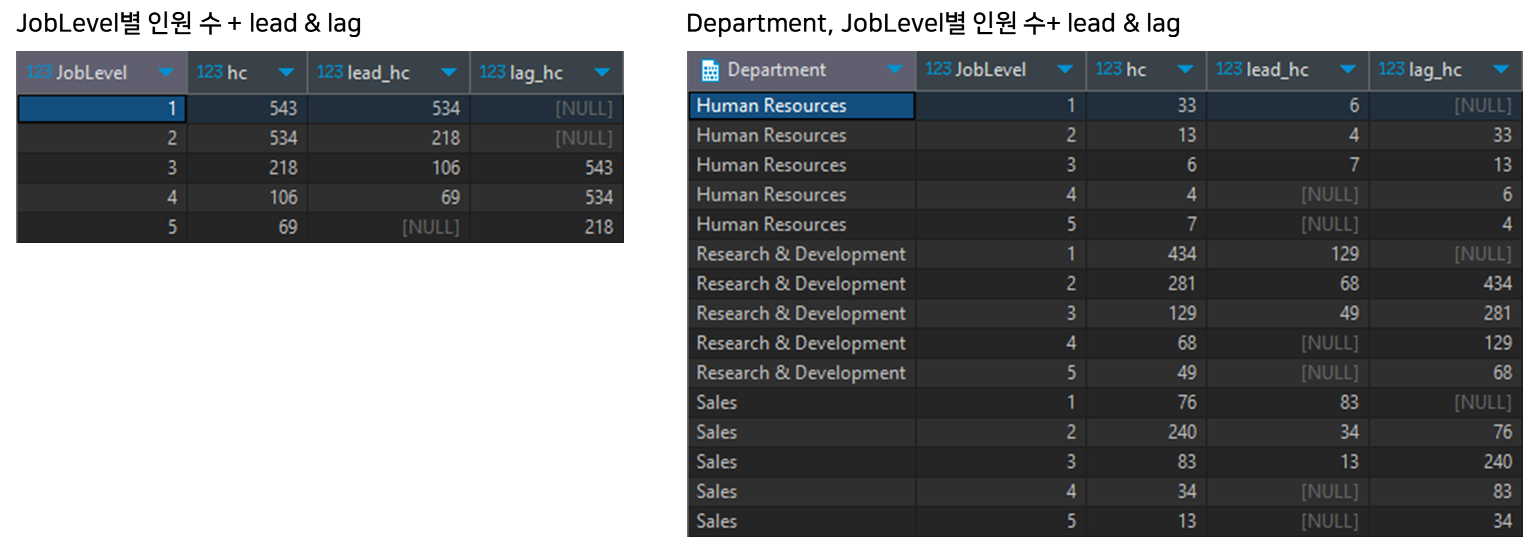Click the 123 numeric icon beside hc in left table
This screenshot has height=537, width=1523.
(x=210, y=72)
